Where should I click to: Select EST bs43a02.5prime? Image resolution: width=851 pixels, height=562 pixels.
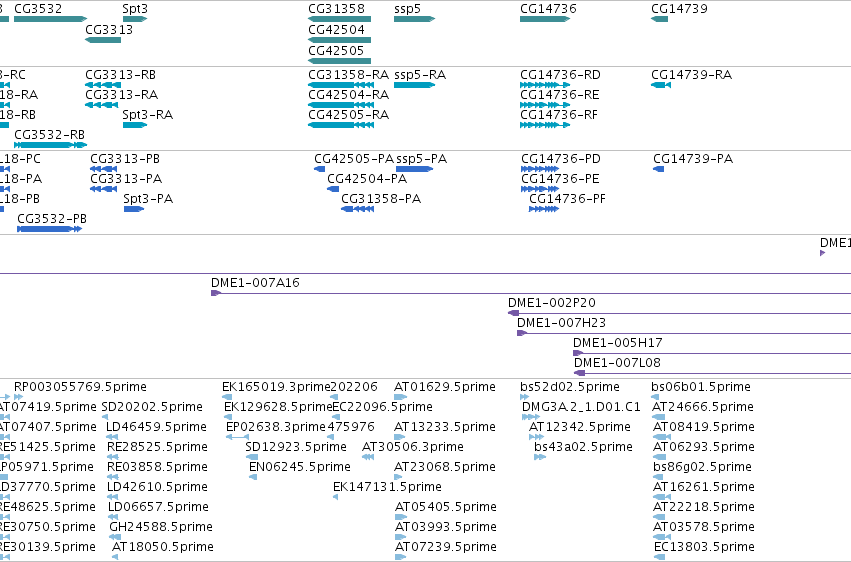[x=540, y=457]
